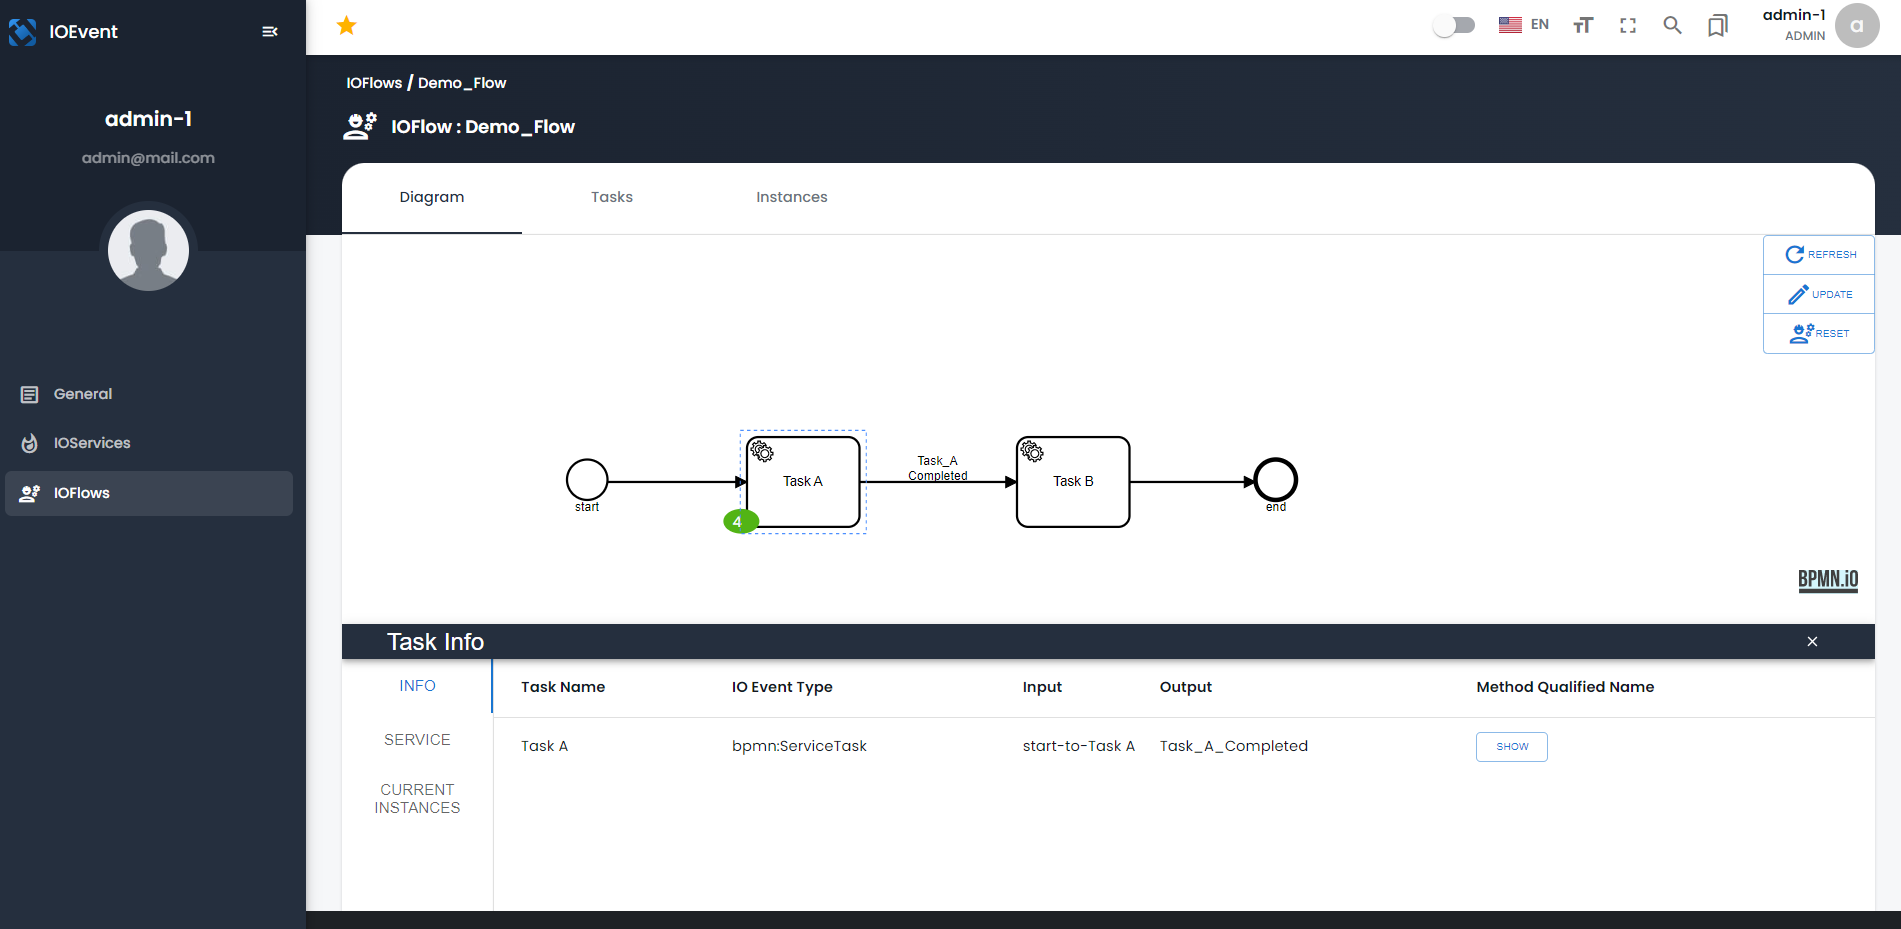Open the SERVICE tab in Task Info
Image resolution: width=1901 pixels, height=929 pixels.
[x=417, y=739]
